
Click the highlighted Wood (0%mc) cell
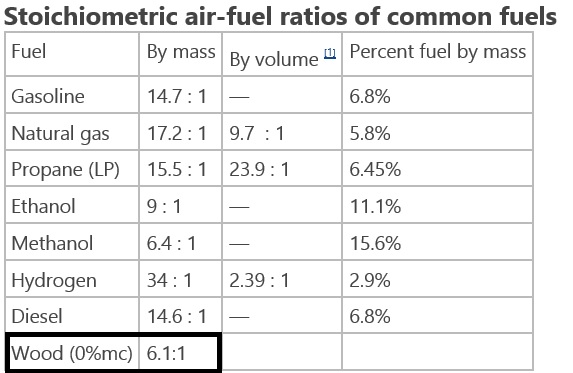tap(73, 353)
